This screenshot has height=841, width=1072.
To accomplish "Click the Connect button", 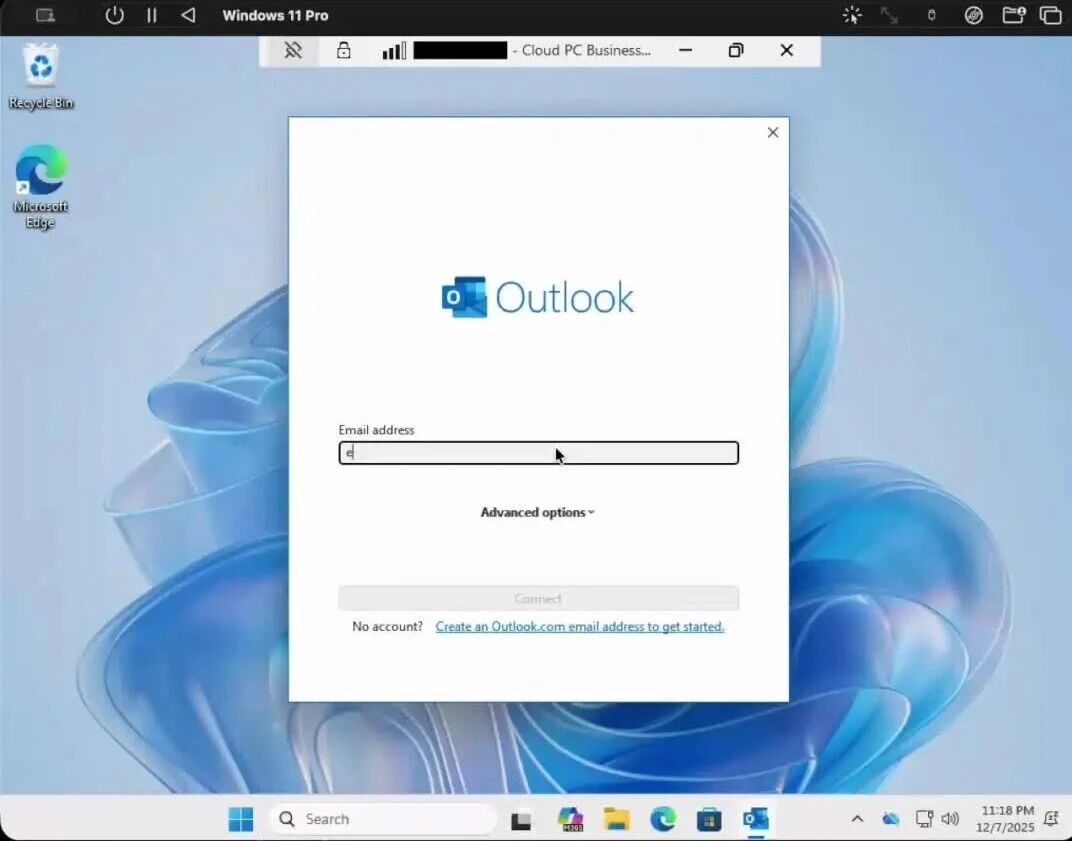I will (x=539, y=598).
